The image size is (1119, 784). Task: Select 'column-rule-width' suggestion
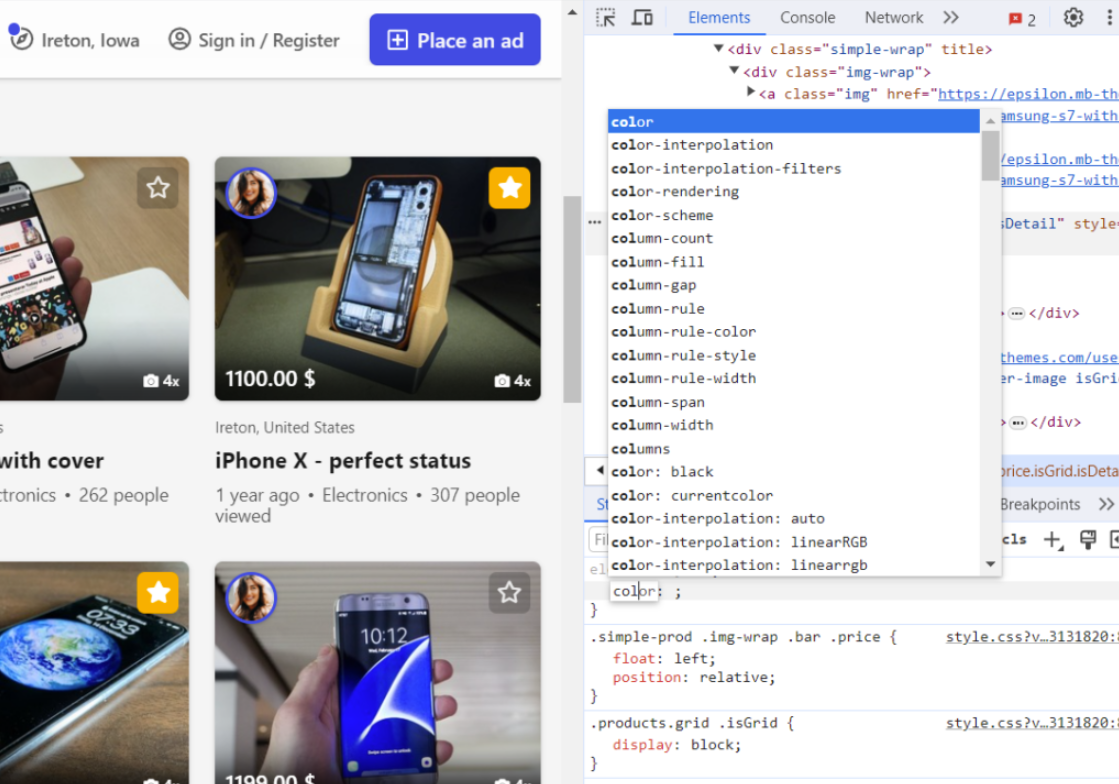794,378
